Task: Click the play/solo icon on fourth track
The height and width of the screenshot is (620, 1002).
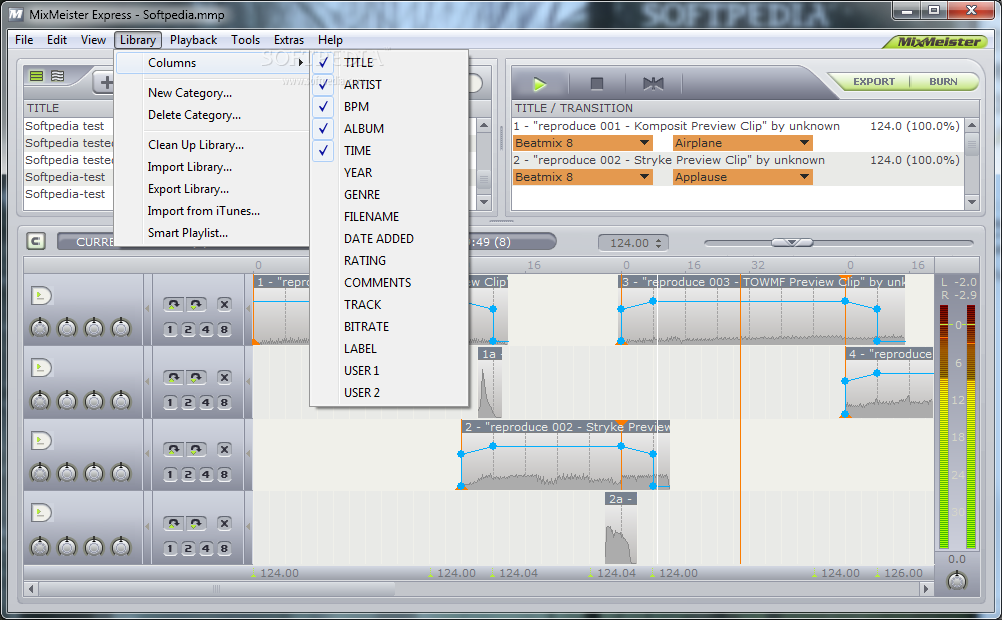Action: (41, 513)
